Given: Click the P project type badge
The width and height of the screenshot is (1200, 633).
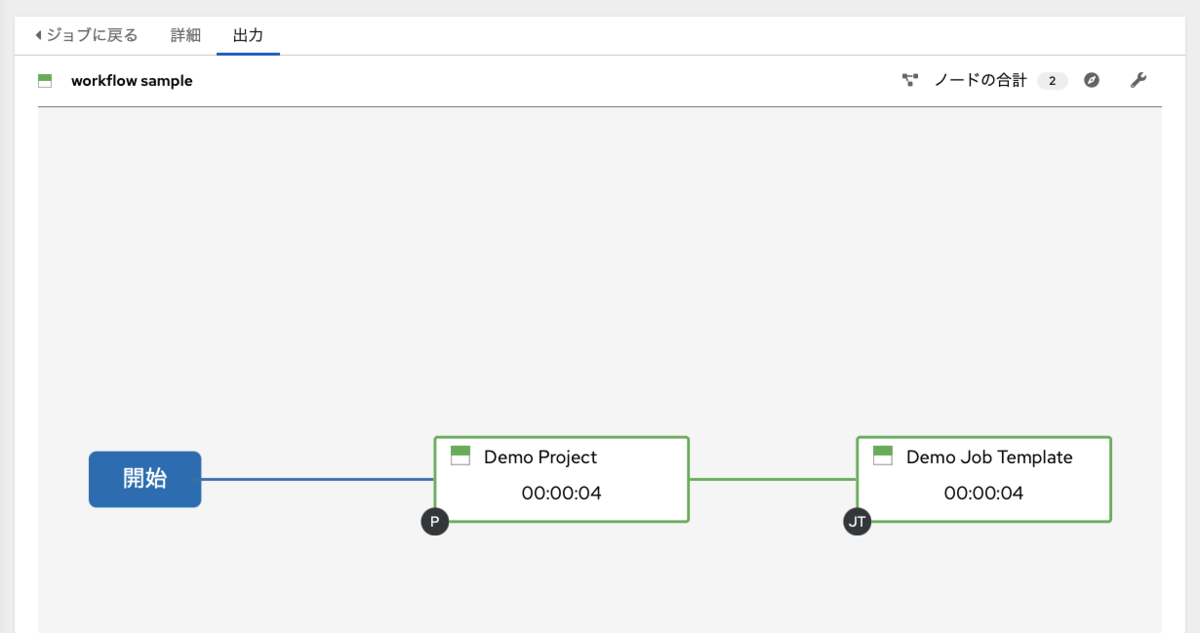Looking at the screenshot, I should [x=434, y=522].
